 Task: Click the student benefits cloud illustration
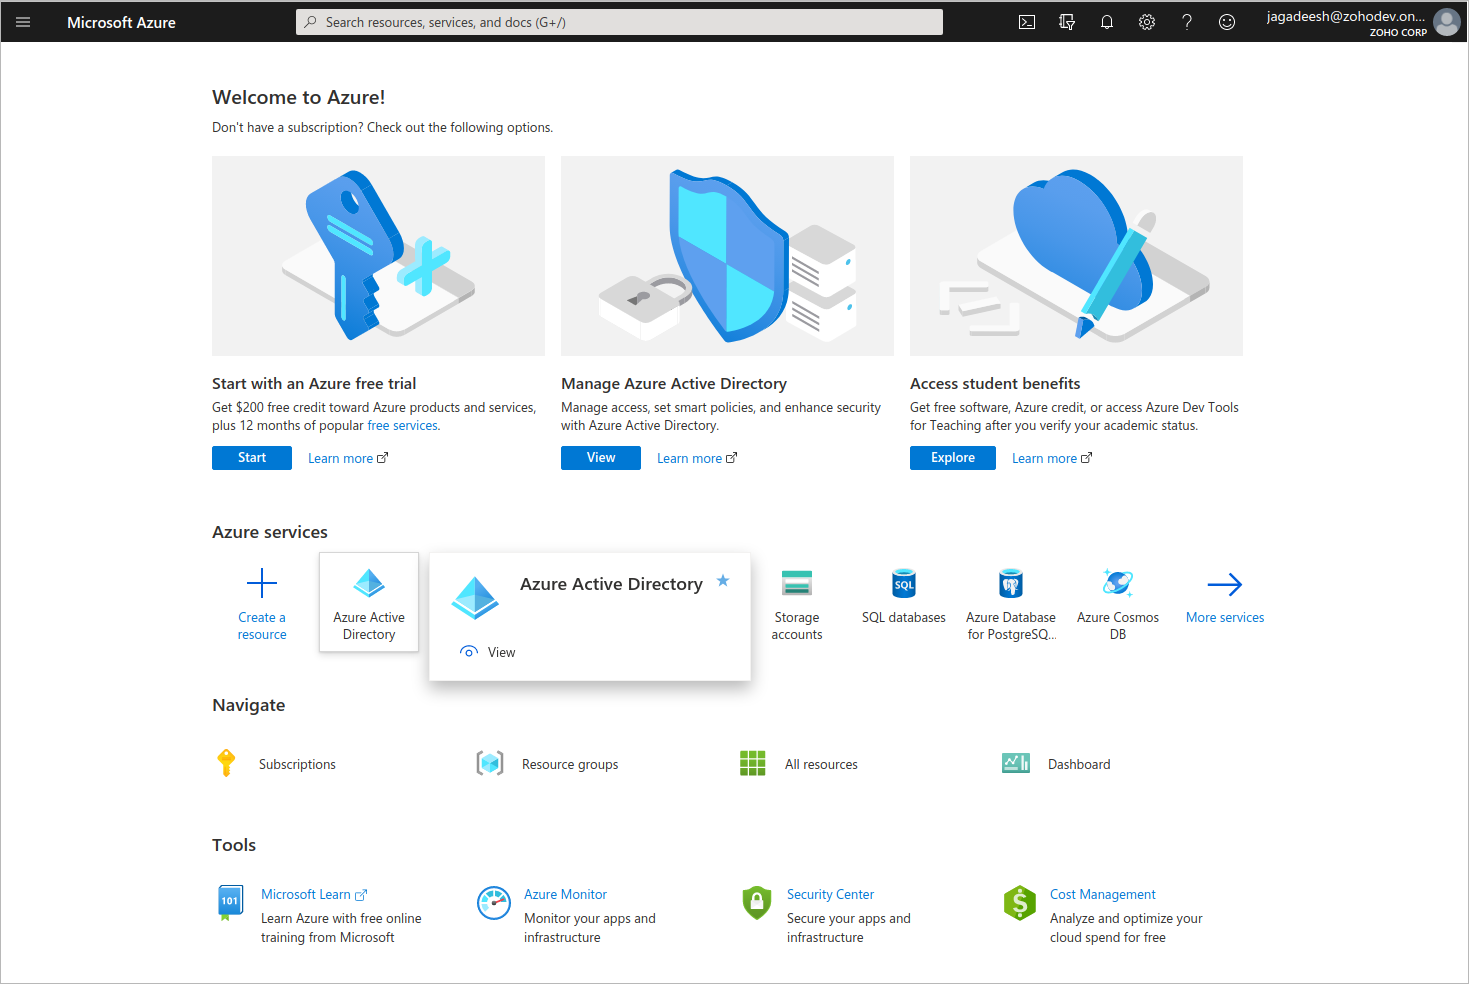[1076, 256]
